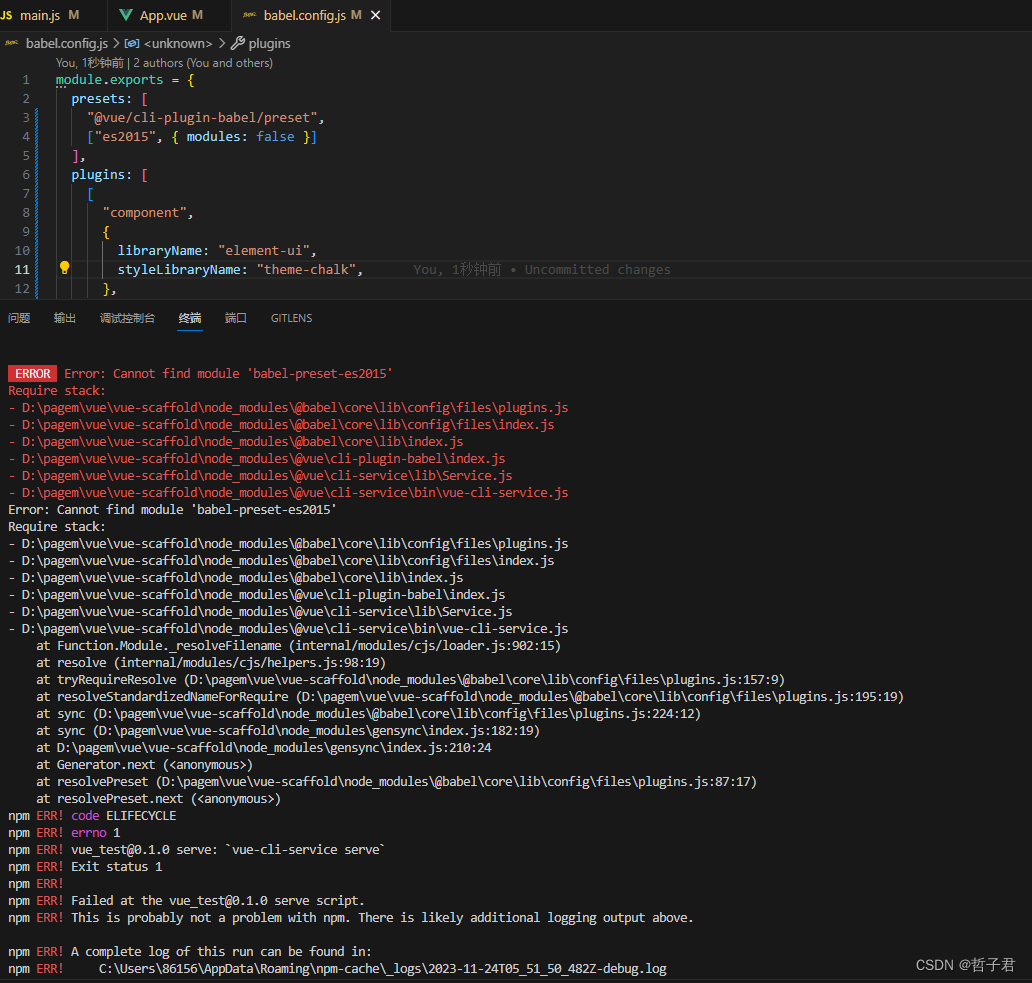Switch to the 调试控制台 panel tab
The width and height of the screenshot is (1032, 983).
(127, 318)
